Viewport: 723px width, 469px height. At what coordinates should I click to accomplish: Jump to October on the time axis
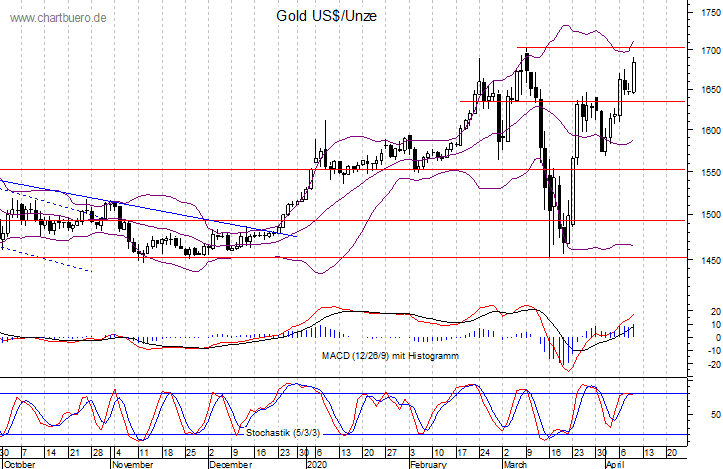click(x=21, y=464)
